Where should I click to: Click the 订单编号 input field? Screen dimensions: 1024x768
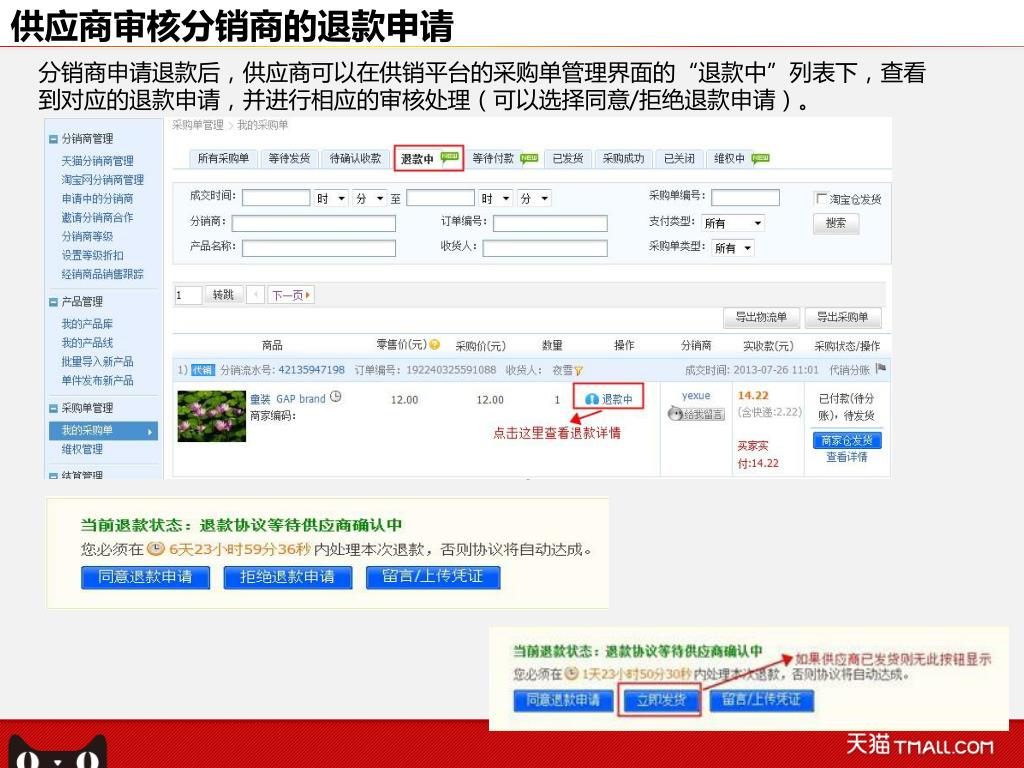tap(550, 224)
